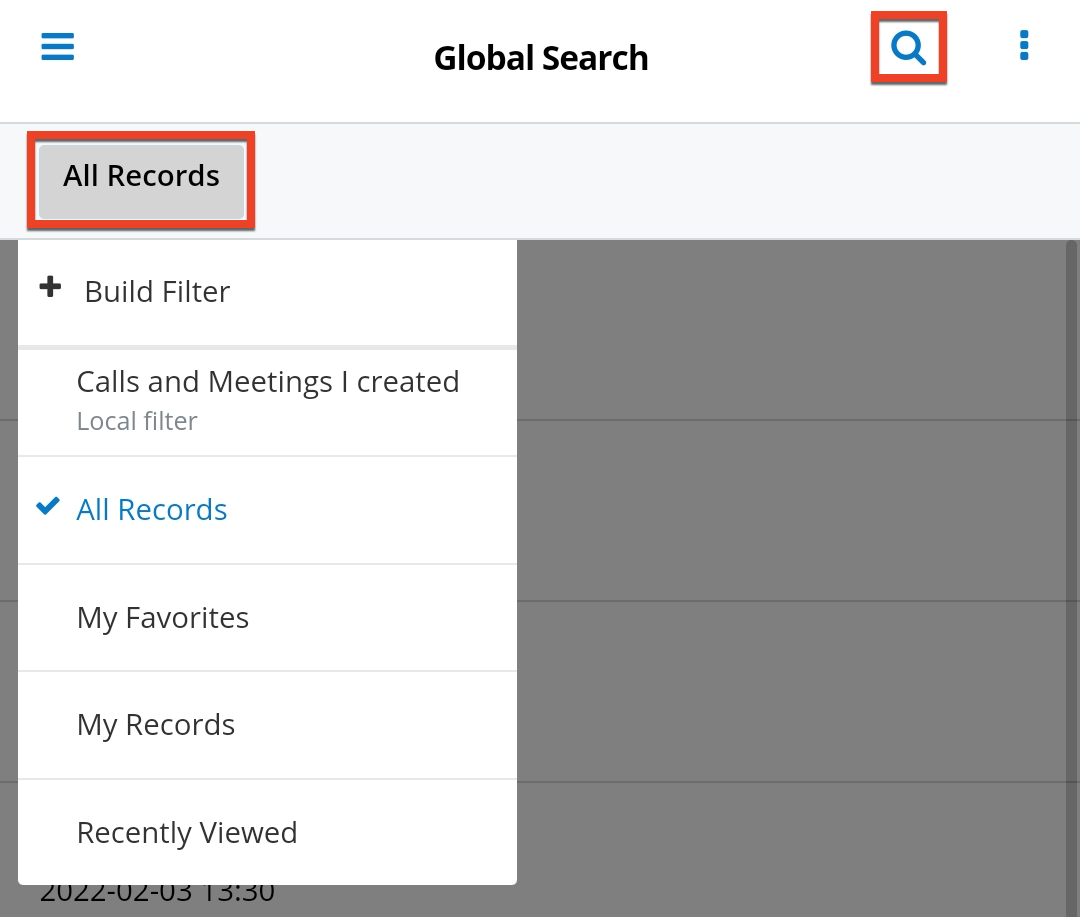
Task: Select Recently Viewed from the menu
Action: click(187, 832)
